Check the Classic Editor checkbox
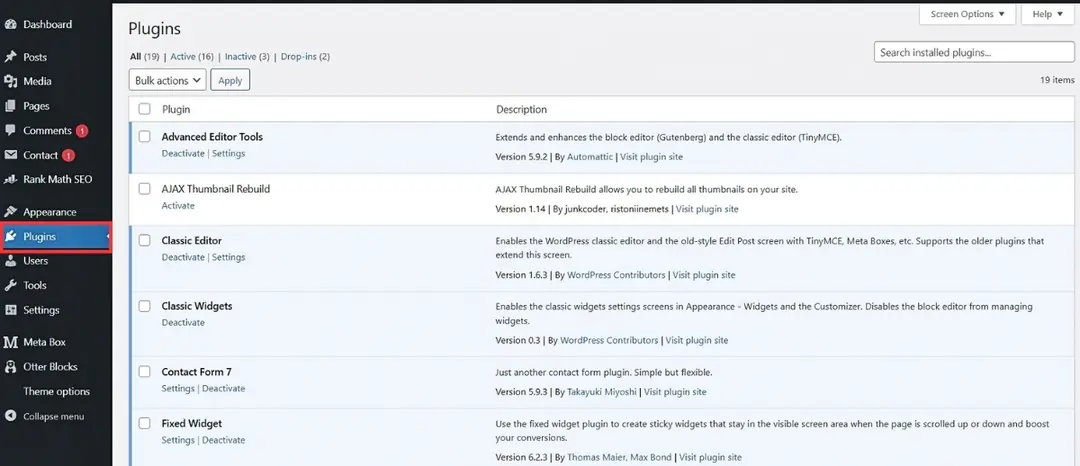This screenshot has height=466, width=1080. (144, 240)
